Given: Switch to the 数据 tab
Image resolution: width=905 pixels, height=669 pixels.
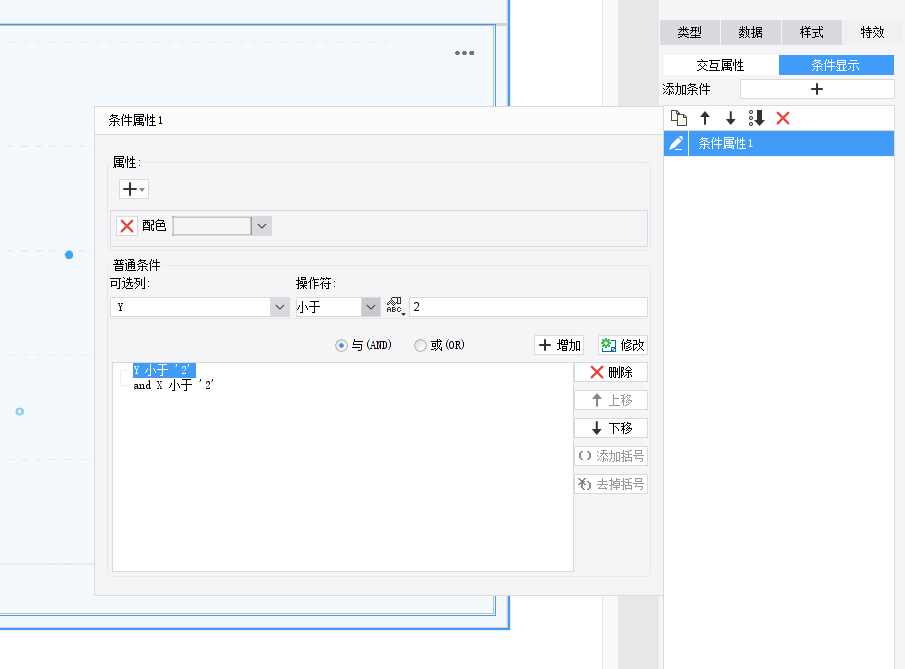Looking at the screenshot, I should pyautogui.click(x=750, y=32).
